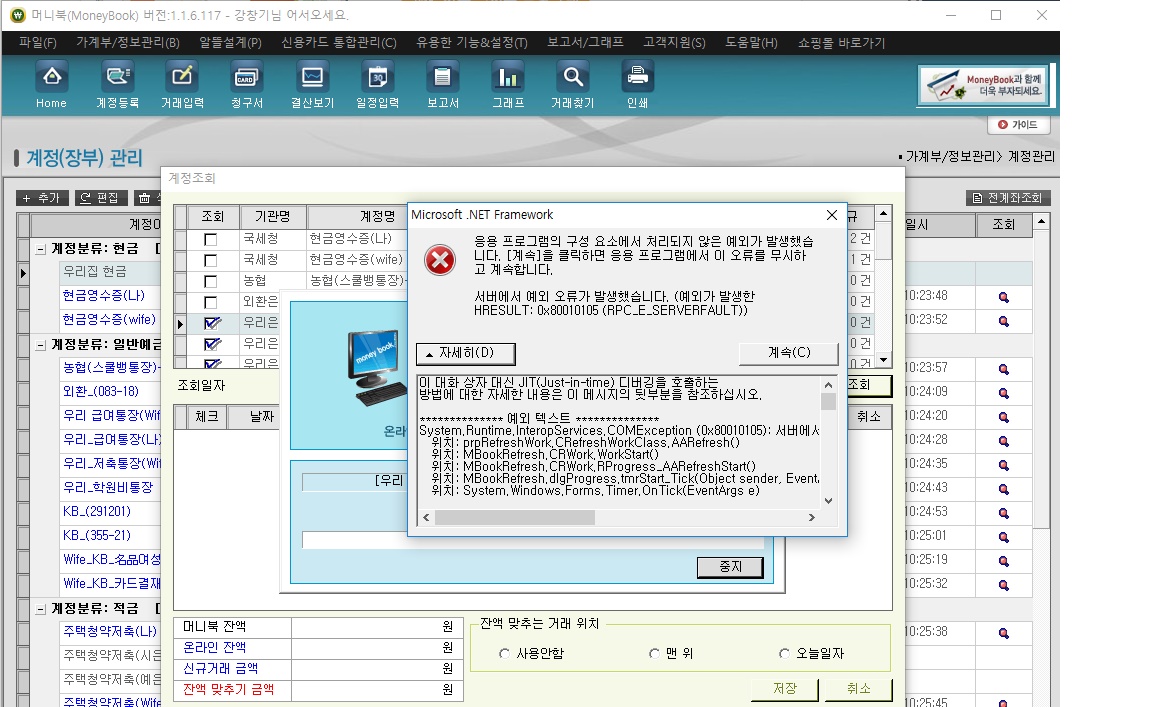The width and height of the screenshot is (1152, 707).
Task: Click the 계속(C) continue button
Action: coord(788,354)
